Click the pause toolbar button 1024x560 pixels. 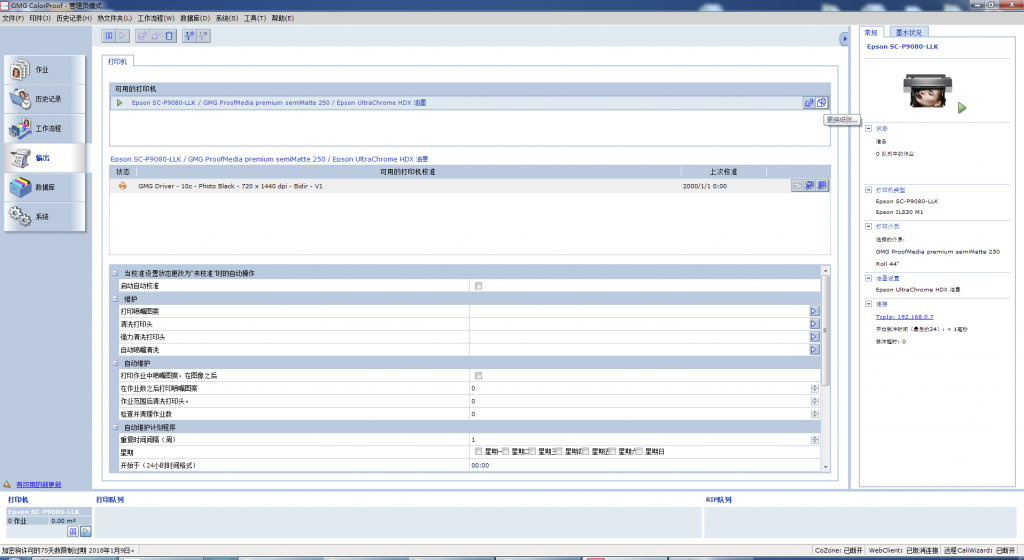coord(109,36)
